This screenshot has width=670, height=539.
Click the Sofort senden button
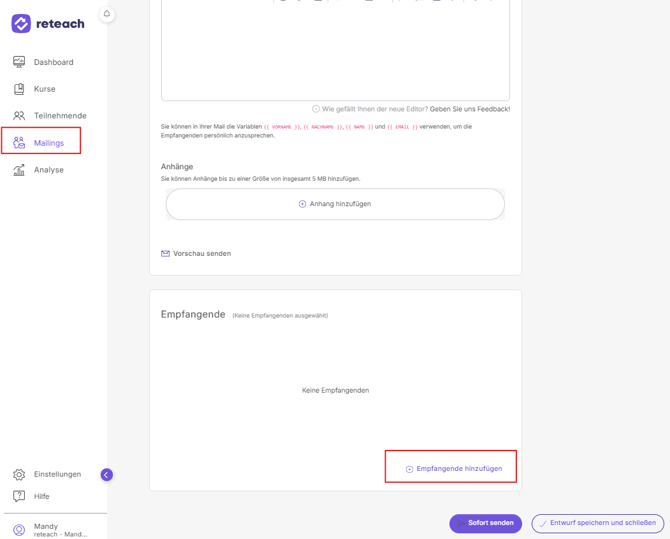[x=485, y=523]
